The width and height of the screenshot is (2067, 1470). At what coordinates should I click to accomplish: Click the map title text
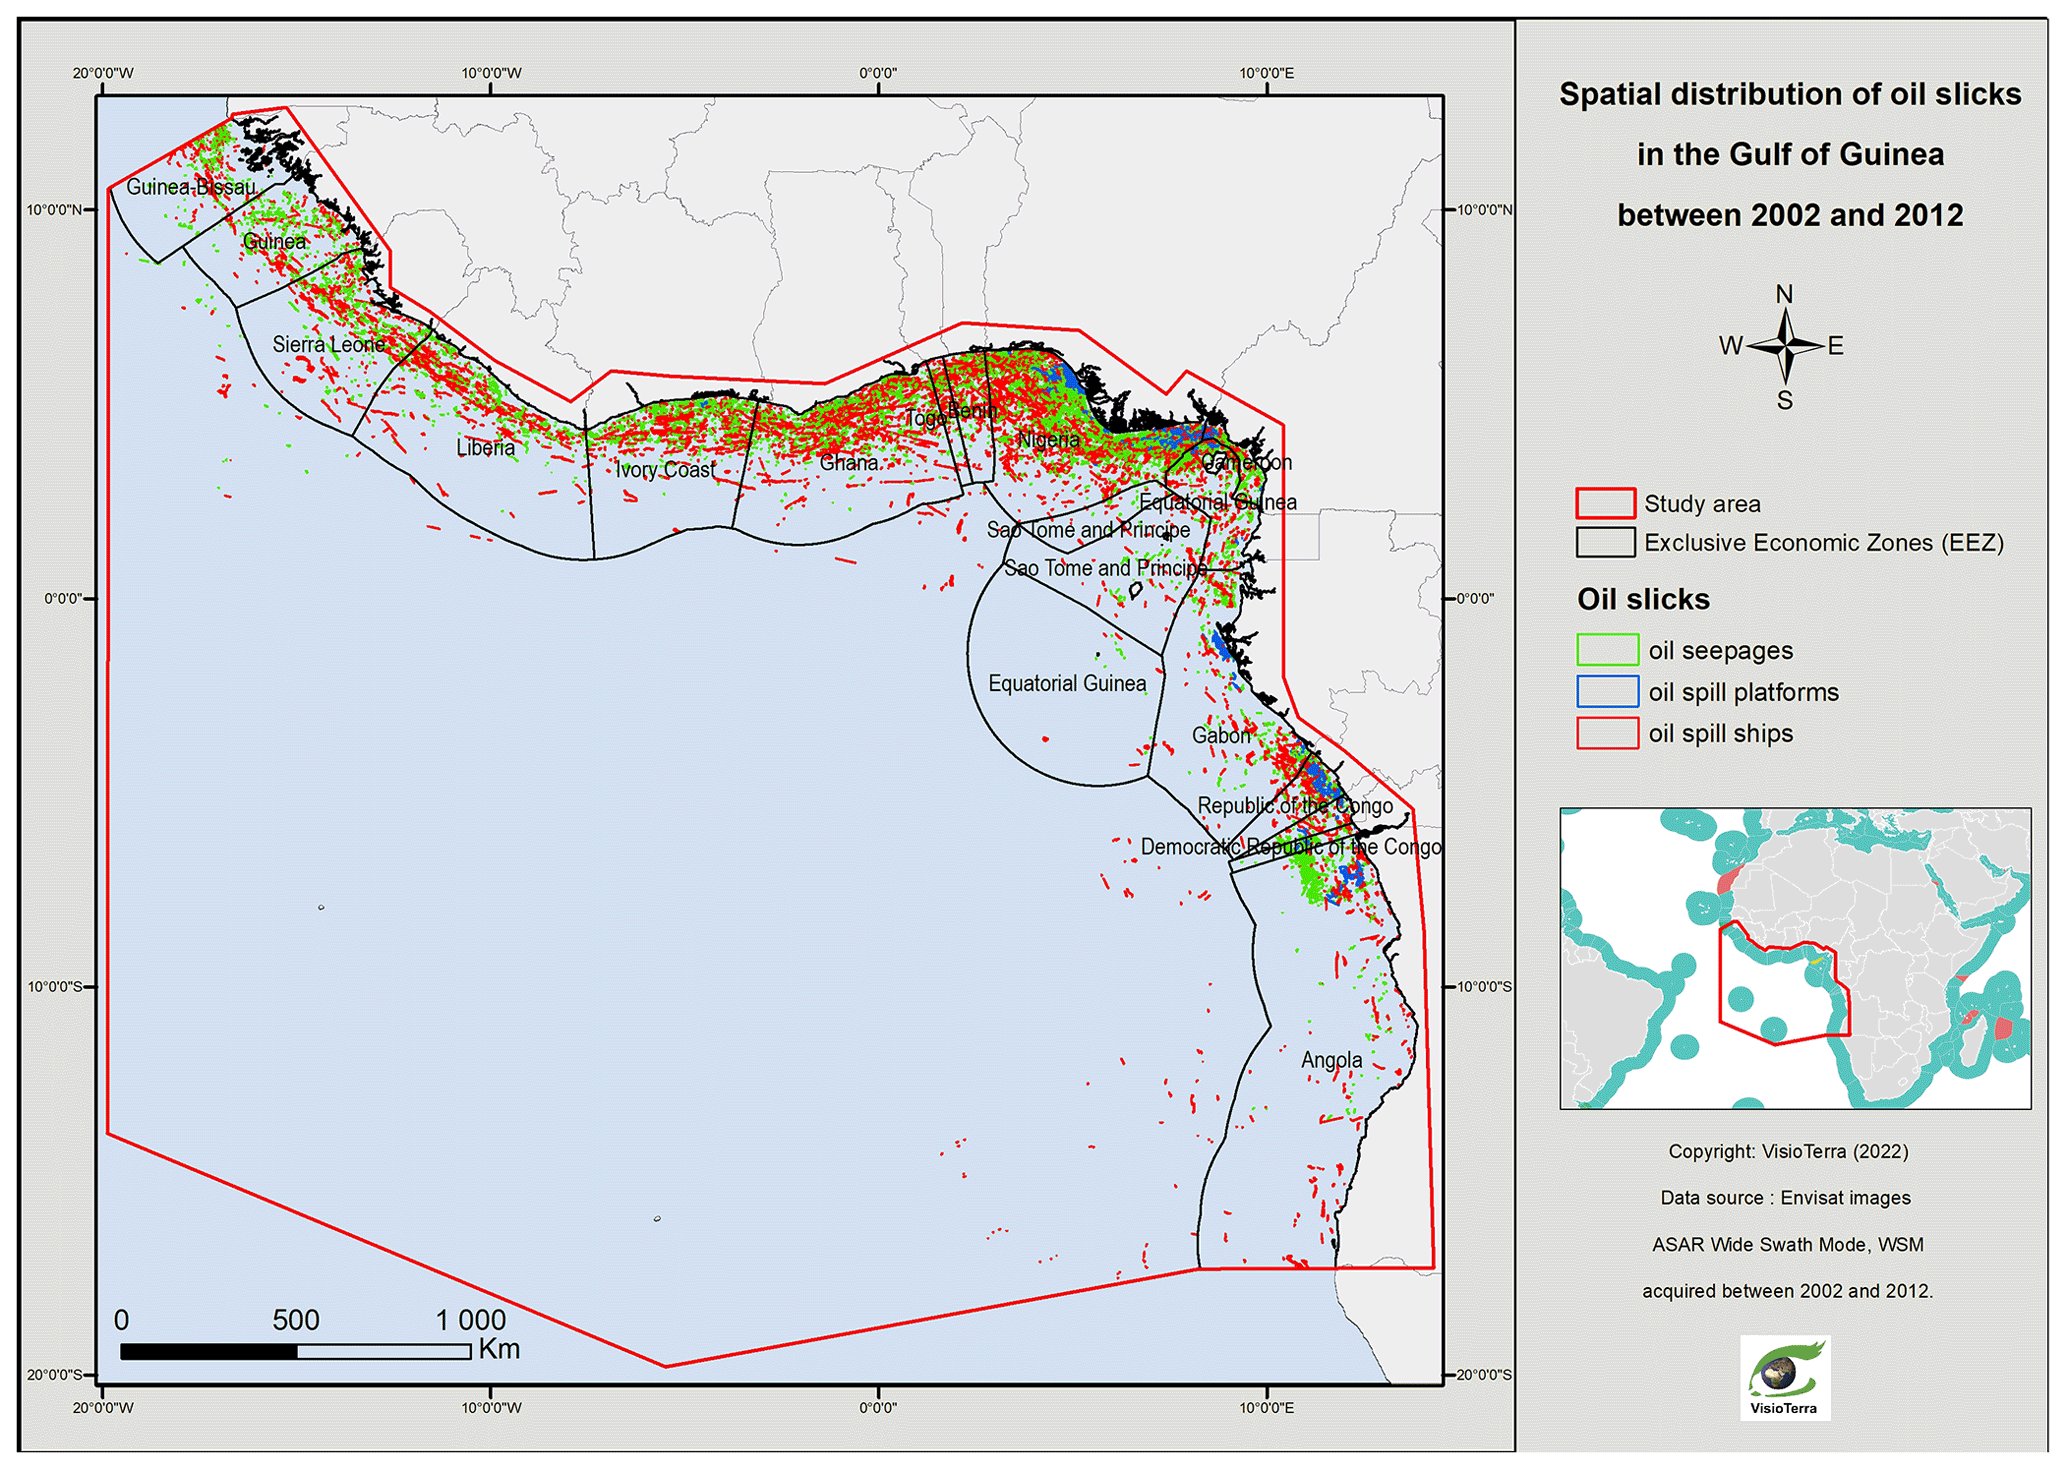(1790, 154)
